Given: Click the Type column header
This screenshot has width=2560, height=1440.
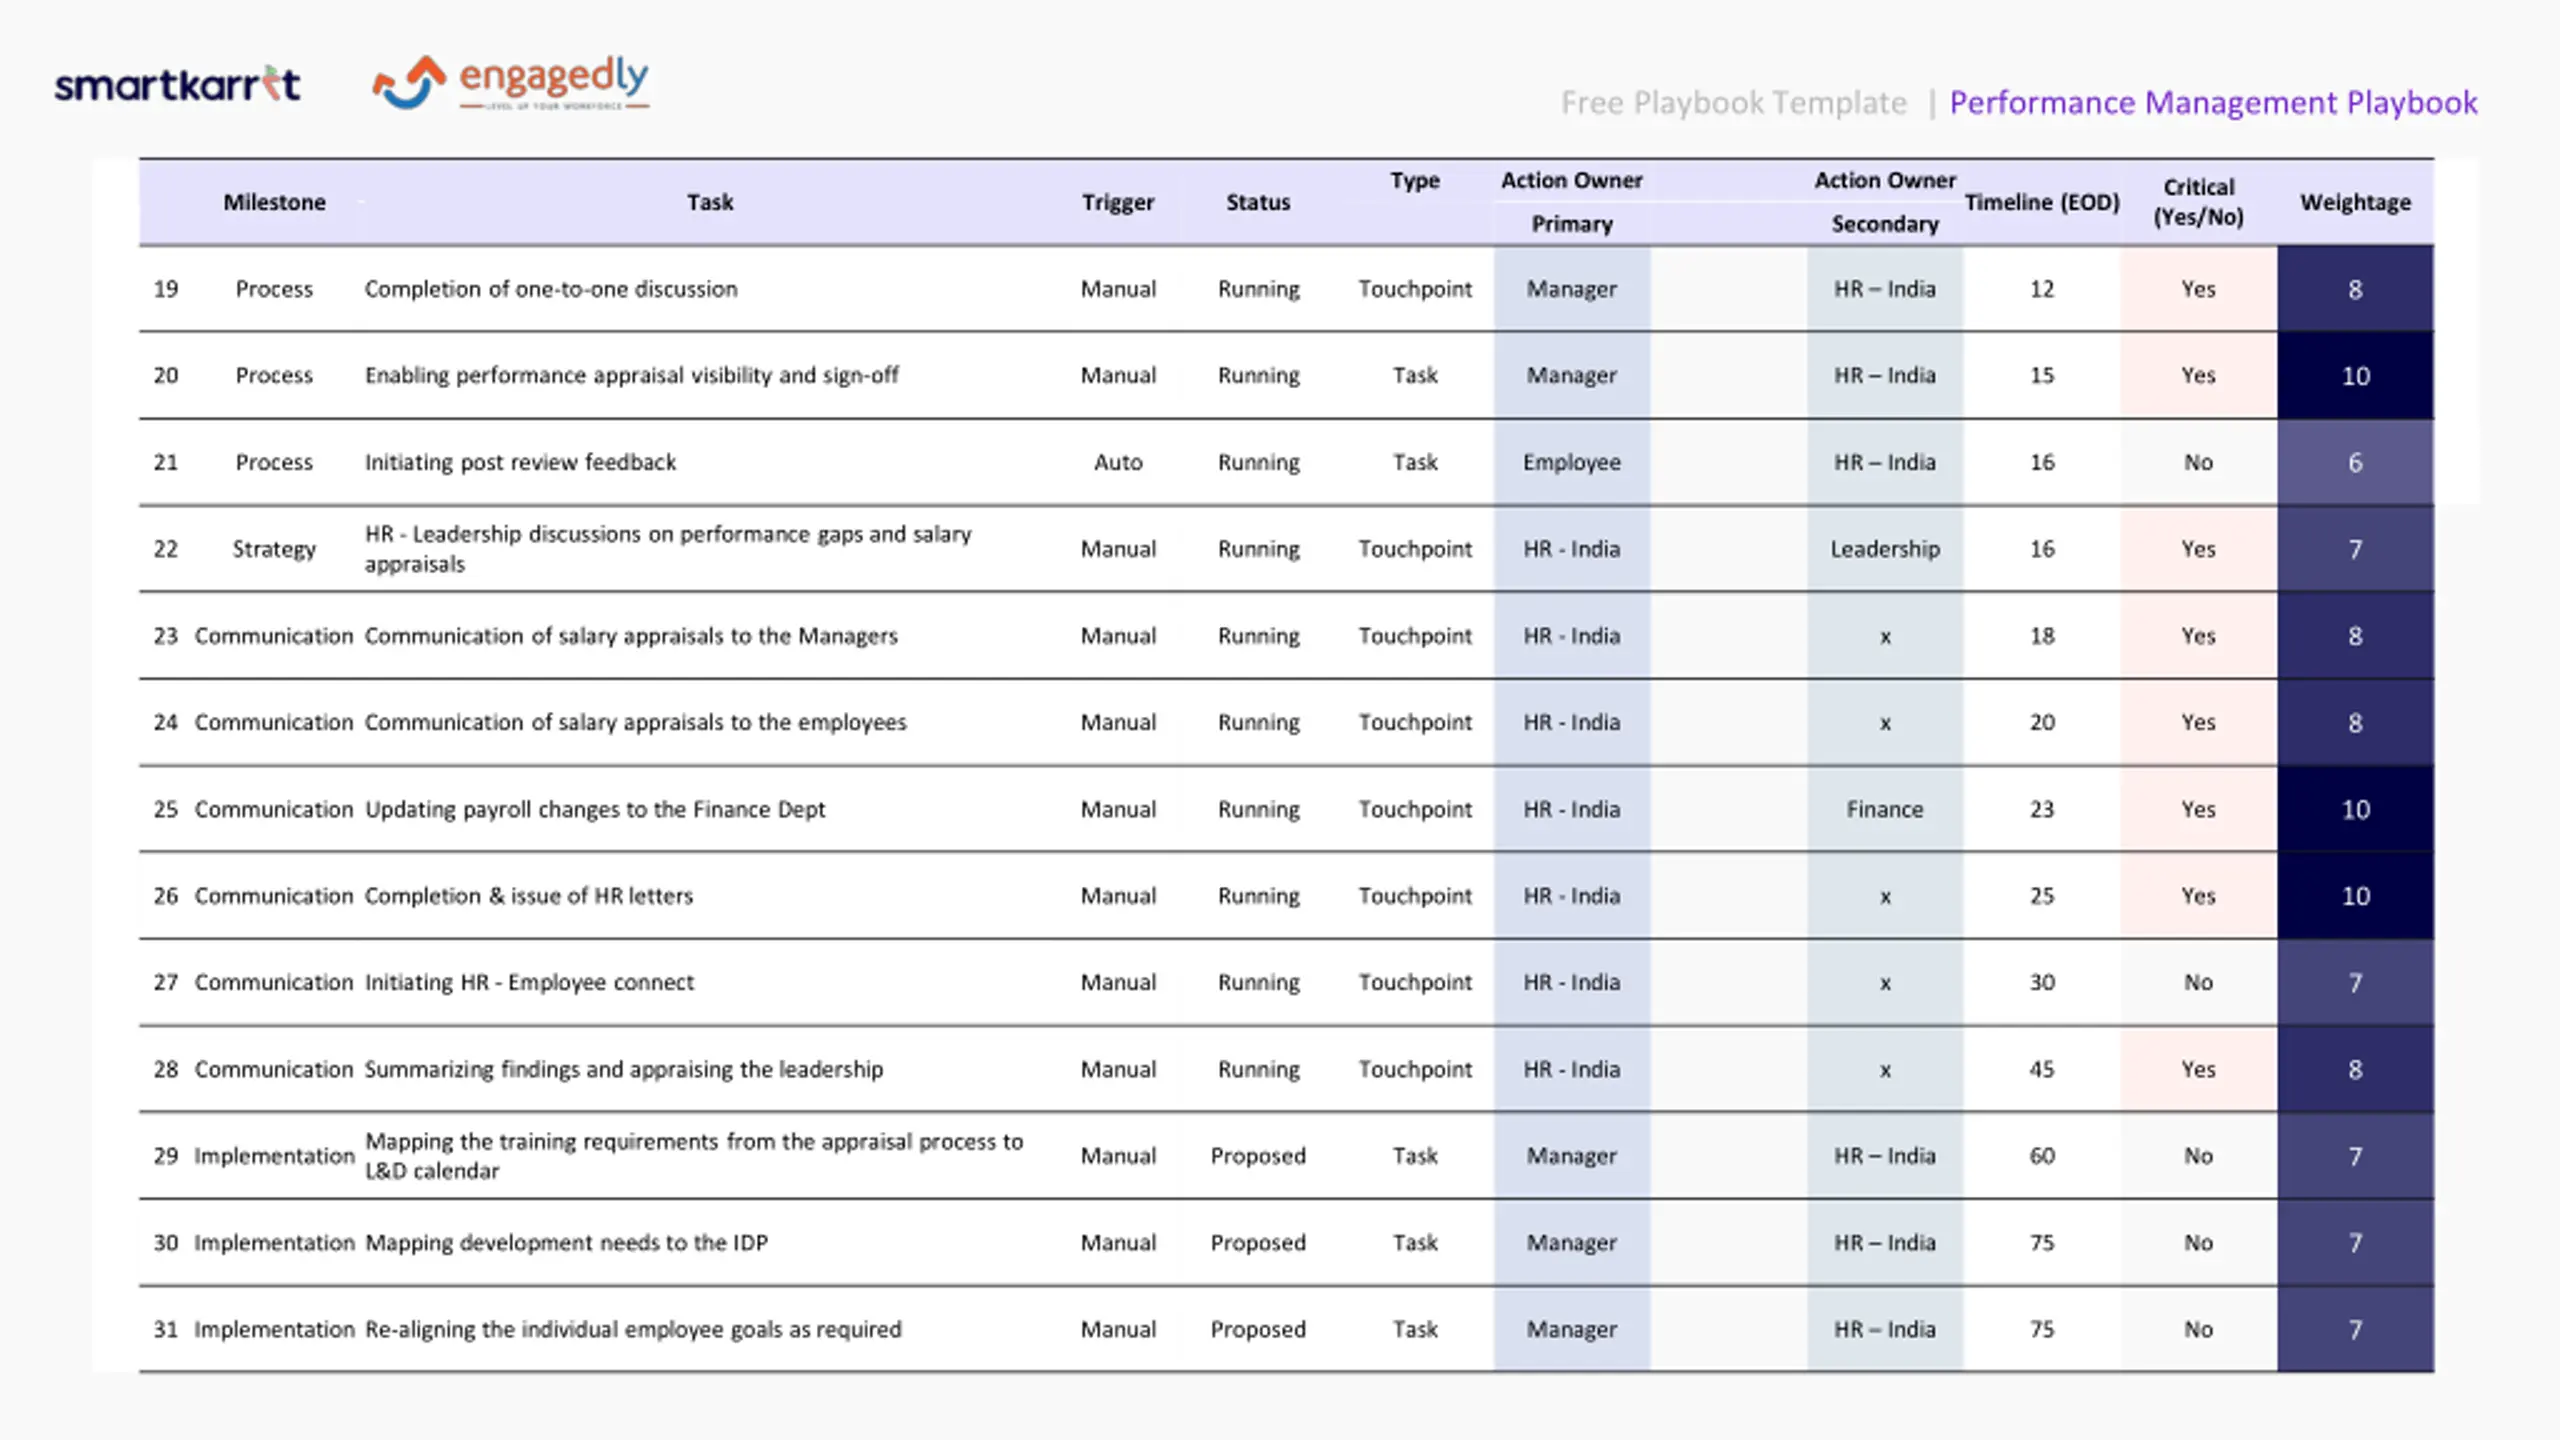Looking at the screenshot, I should click(1415, 181).
